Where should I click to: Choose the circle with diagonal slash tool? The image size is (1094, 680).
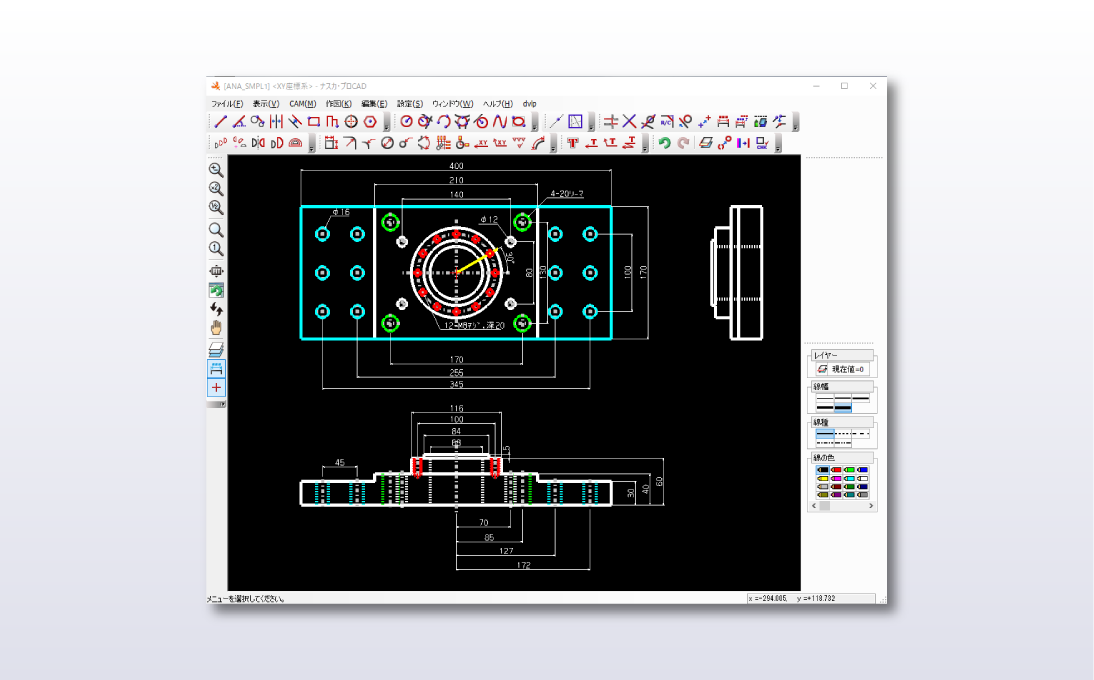pos(387,143)
